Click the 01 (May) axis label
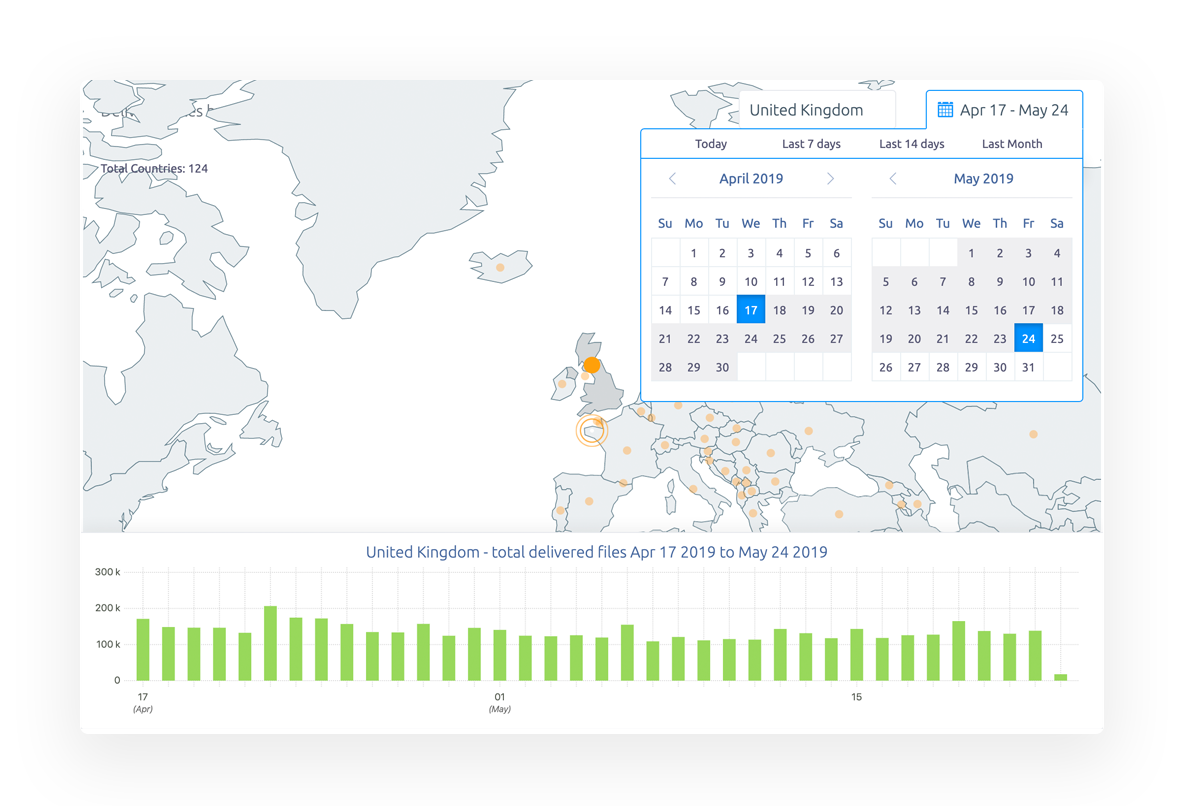 [500, 703]
